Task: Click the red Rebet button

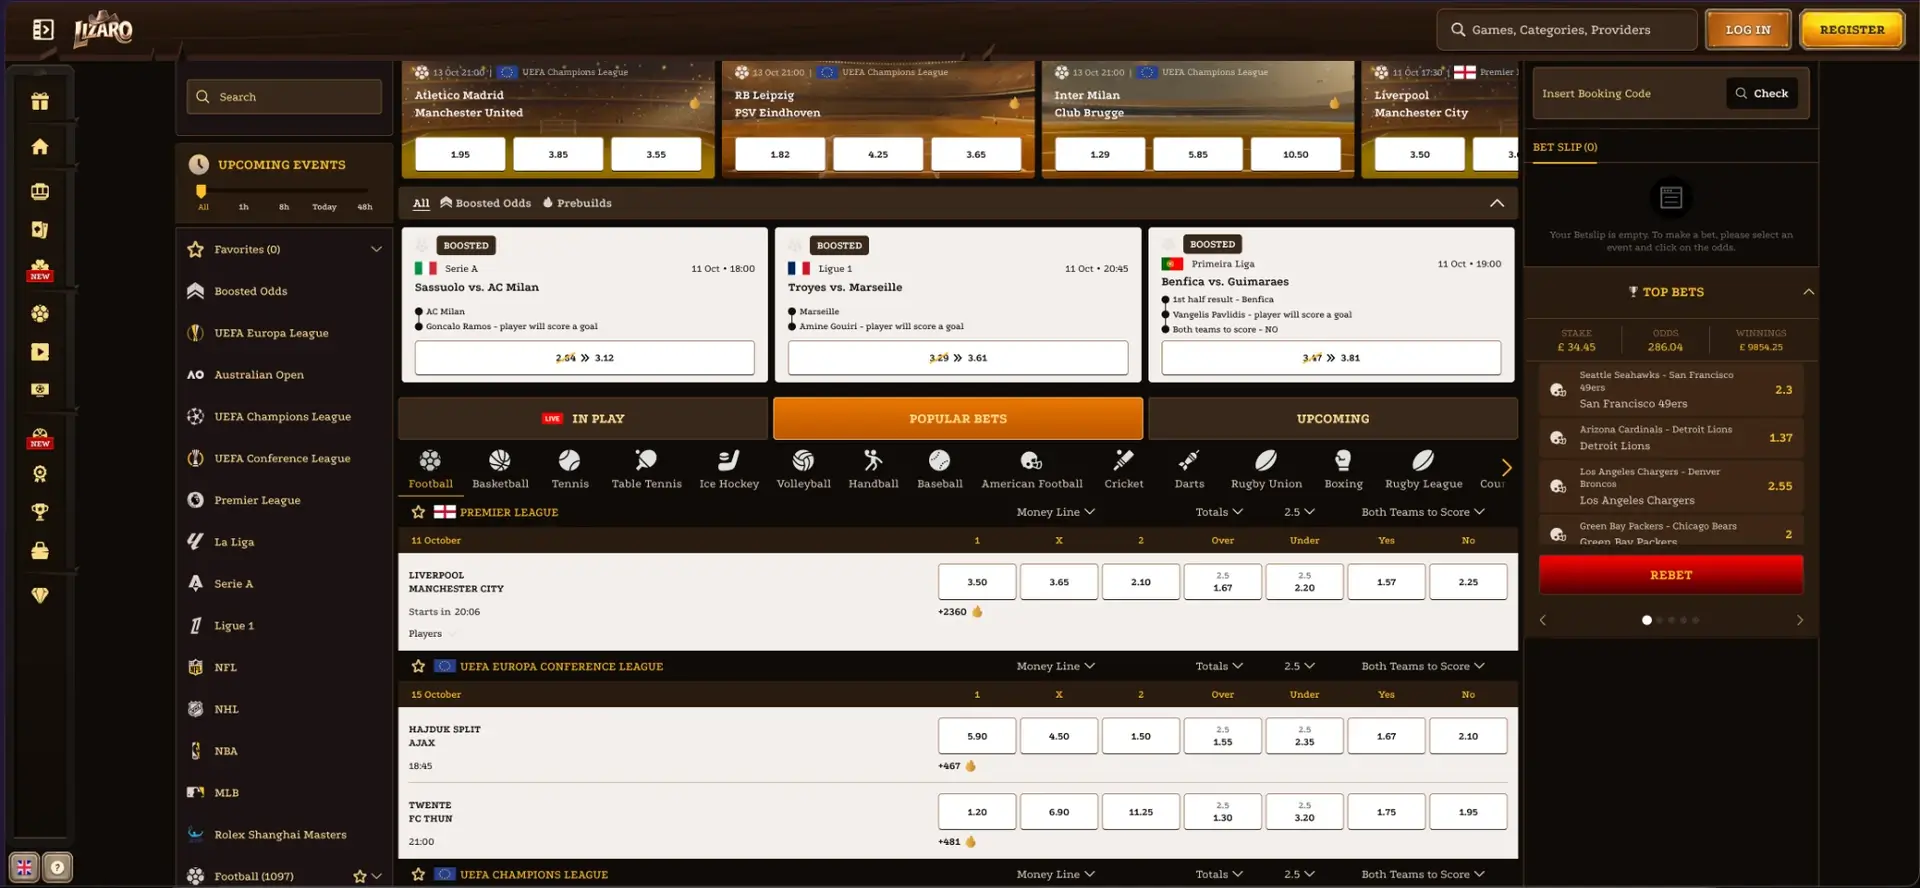Action: (x=1671, y=575)
